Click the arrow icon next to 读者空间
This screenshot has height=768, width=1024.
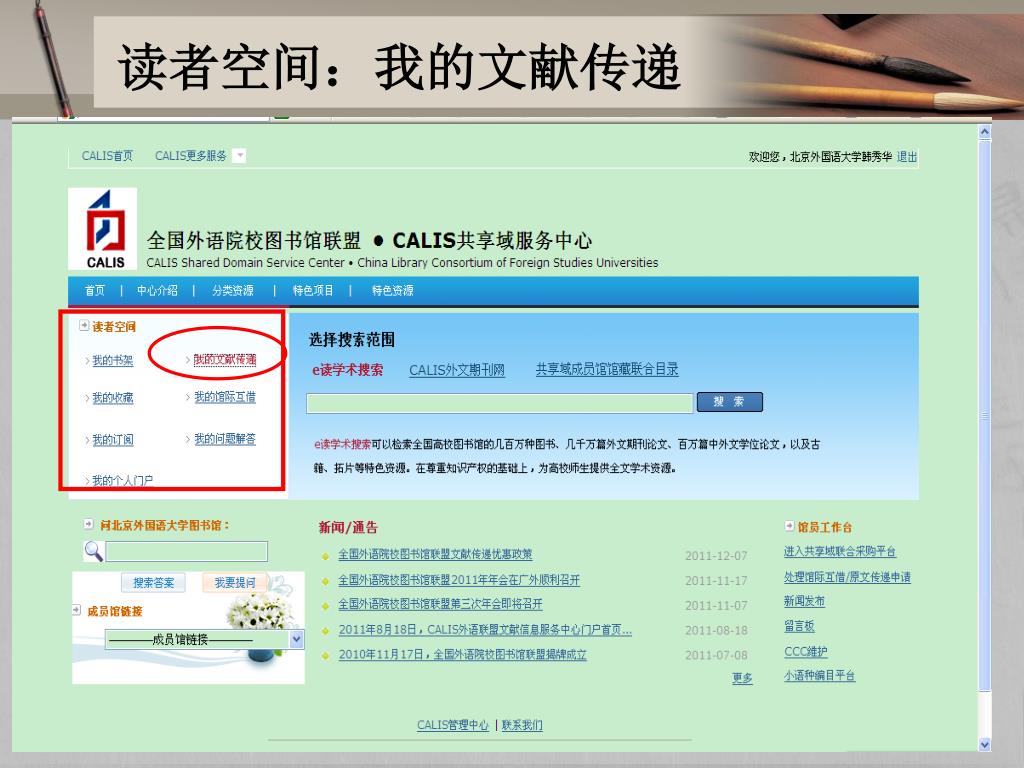[84, 325]
